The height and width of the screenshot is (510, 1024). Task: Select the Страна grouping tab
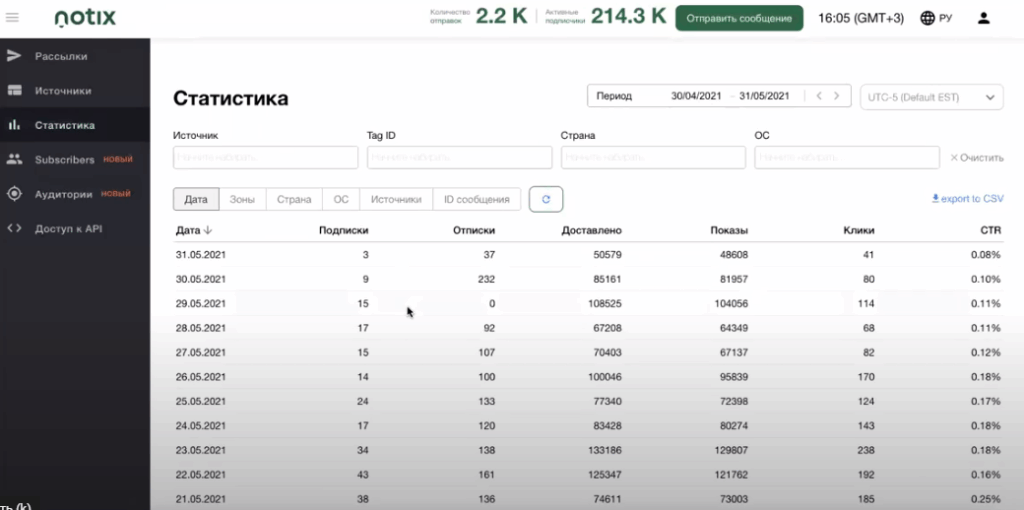coord(294,199)
